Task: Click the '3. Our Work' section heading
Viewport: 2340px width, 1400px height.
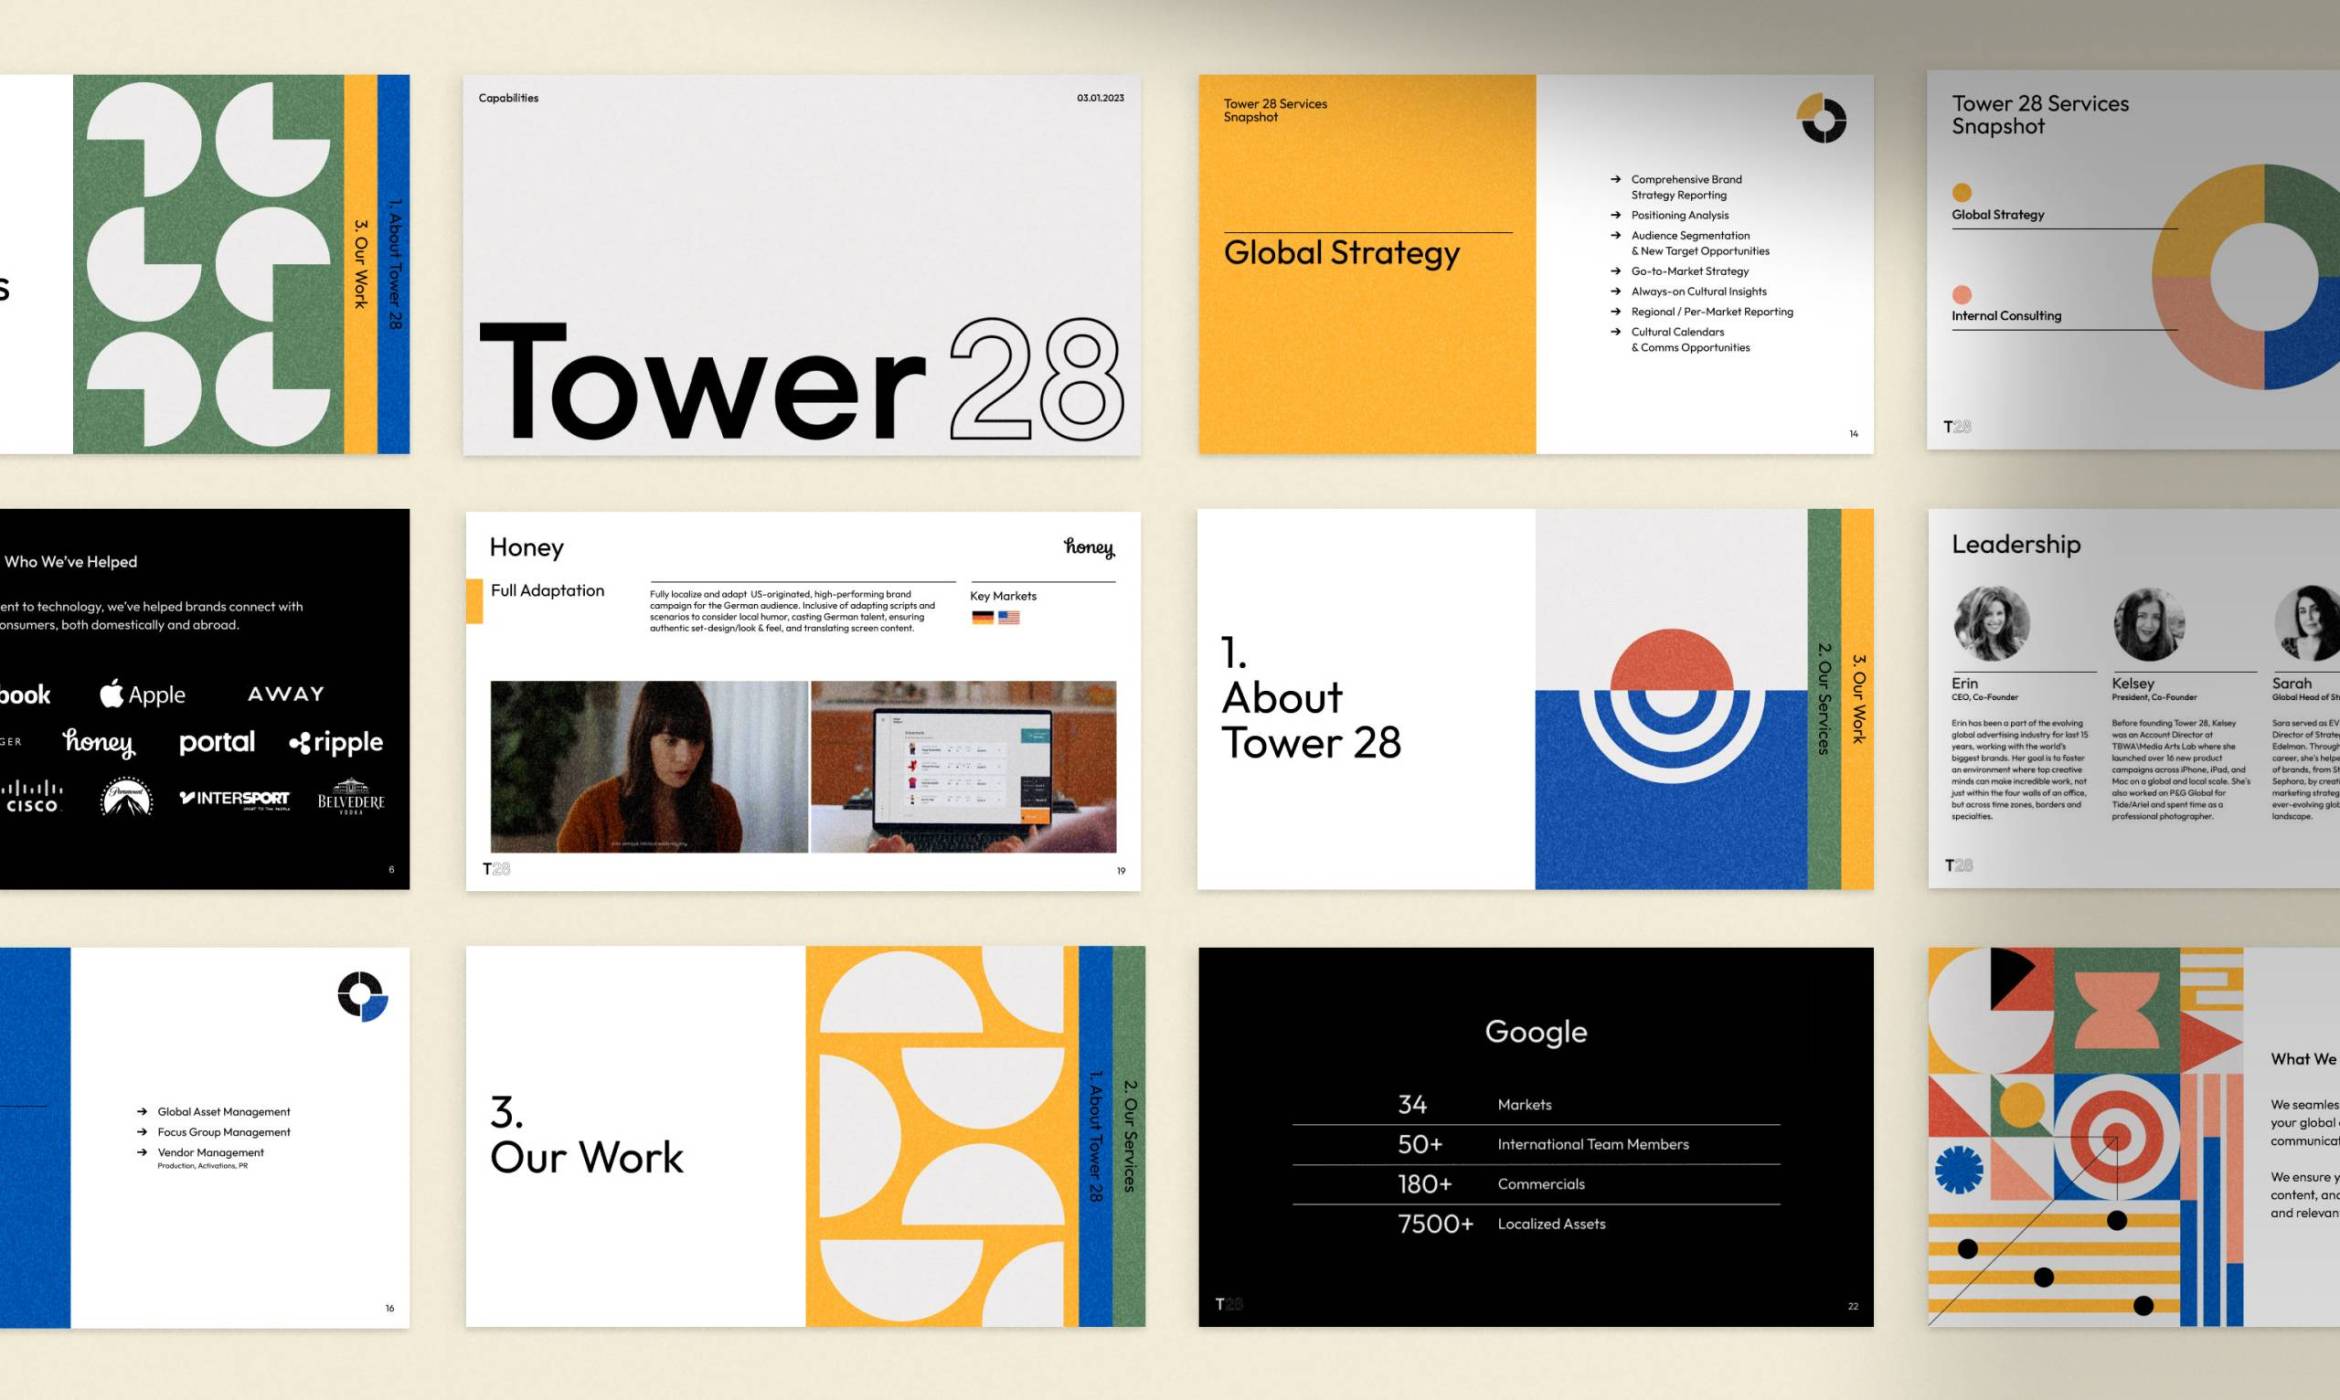Action: pyautogui.click(x=586, y=1135)
